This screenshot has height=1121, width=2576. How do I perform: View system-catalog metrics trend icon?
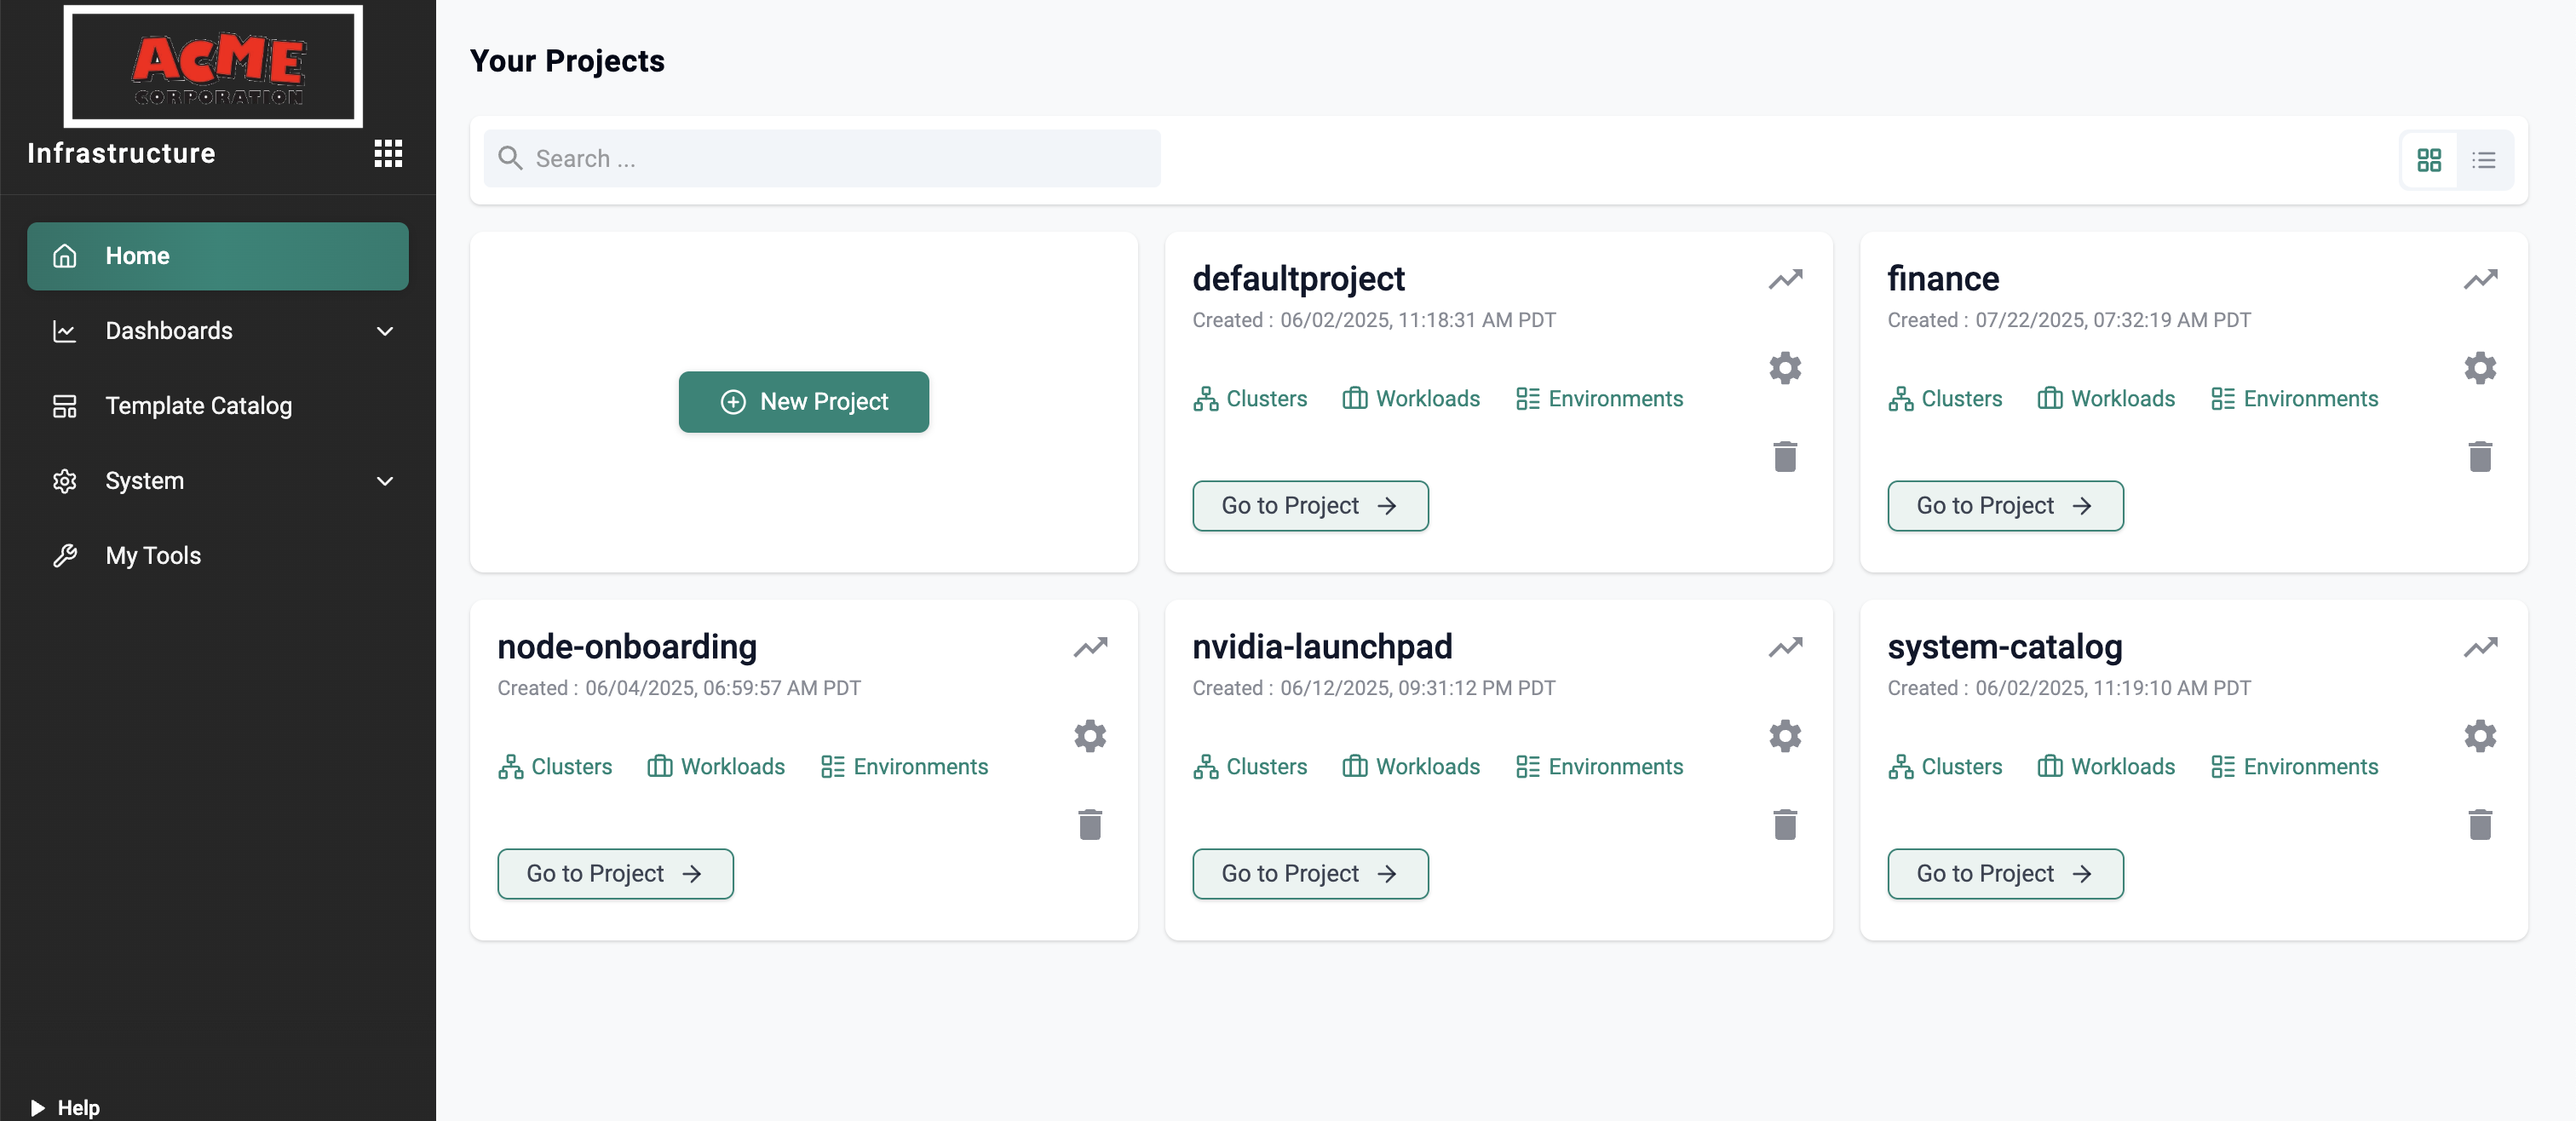coord(2480,647)
